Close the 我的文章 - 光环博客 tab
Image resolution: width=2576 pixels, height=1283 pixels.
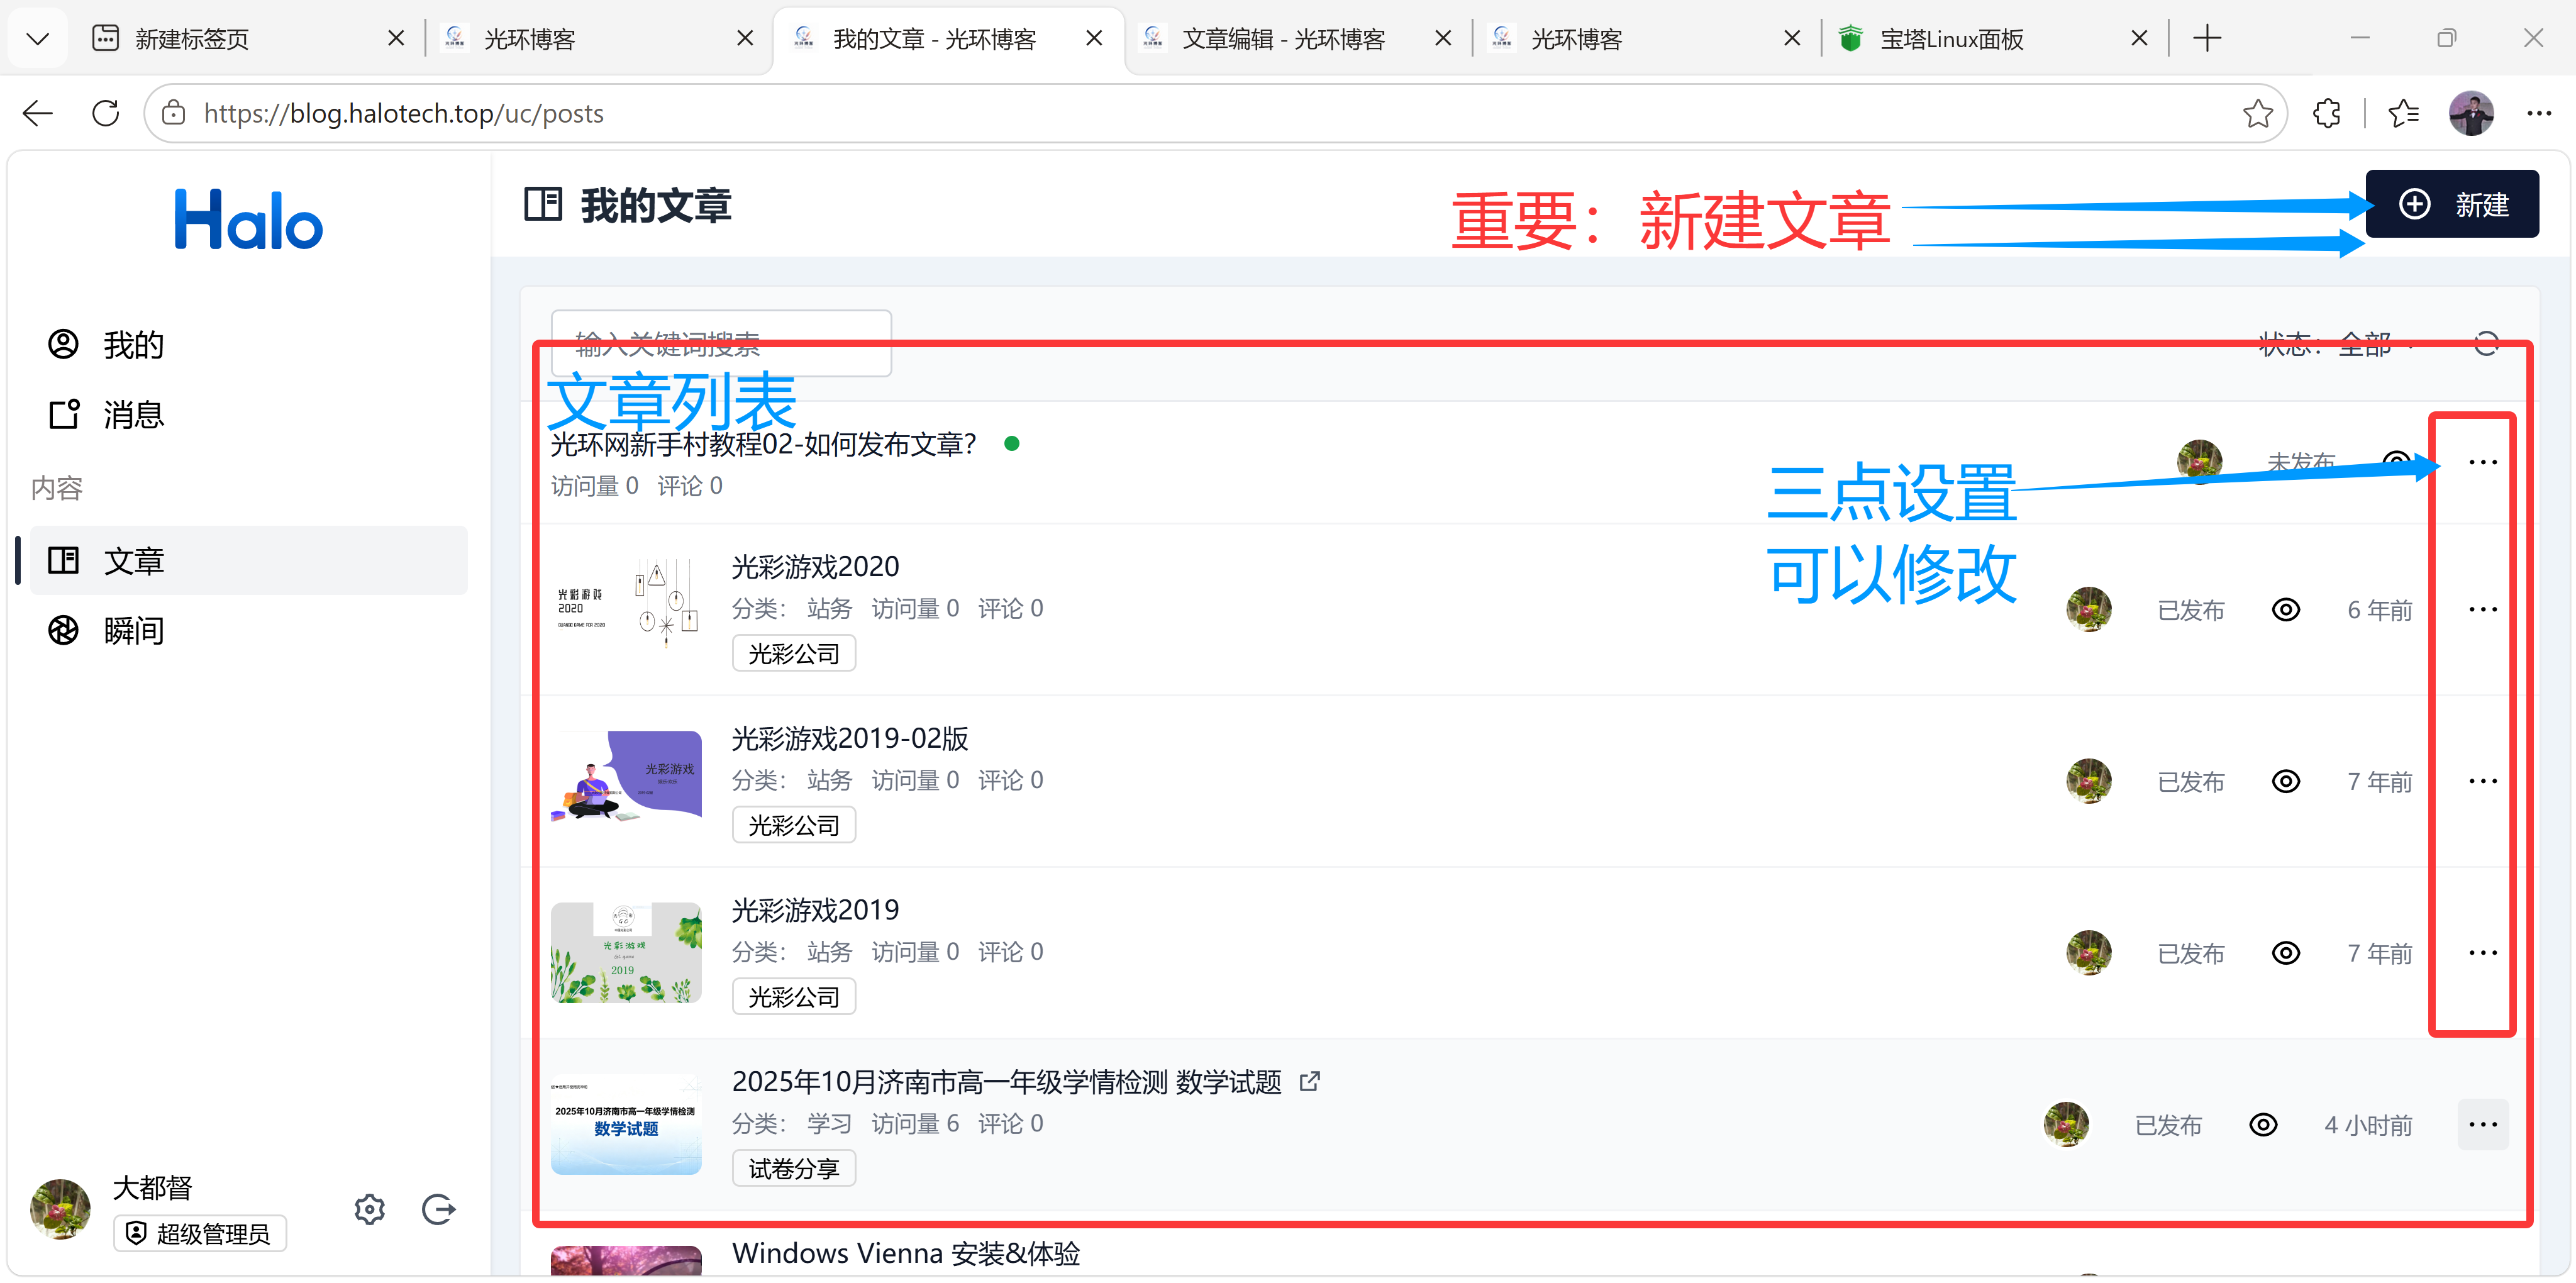(1094, 38)
